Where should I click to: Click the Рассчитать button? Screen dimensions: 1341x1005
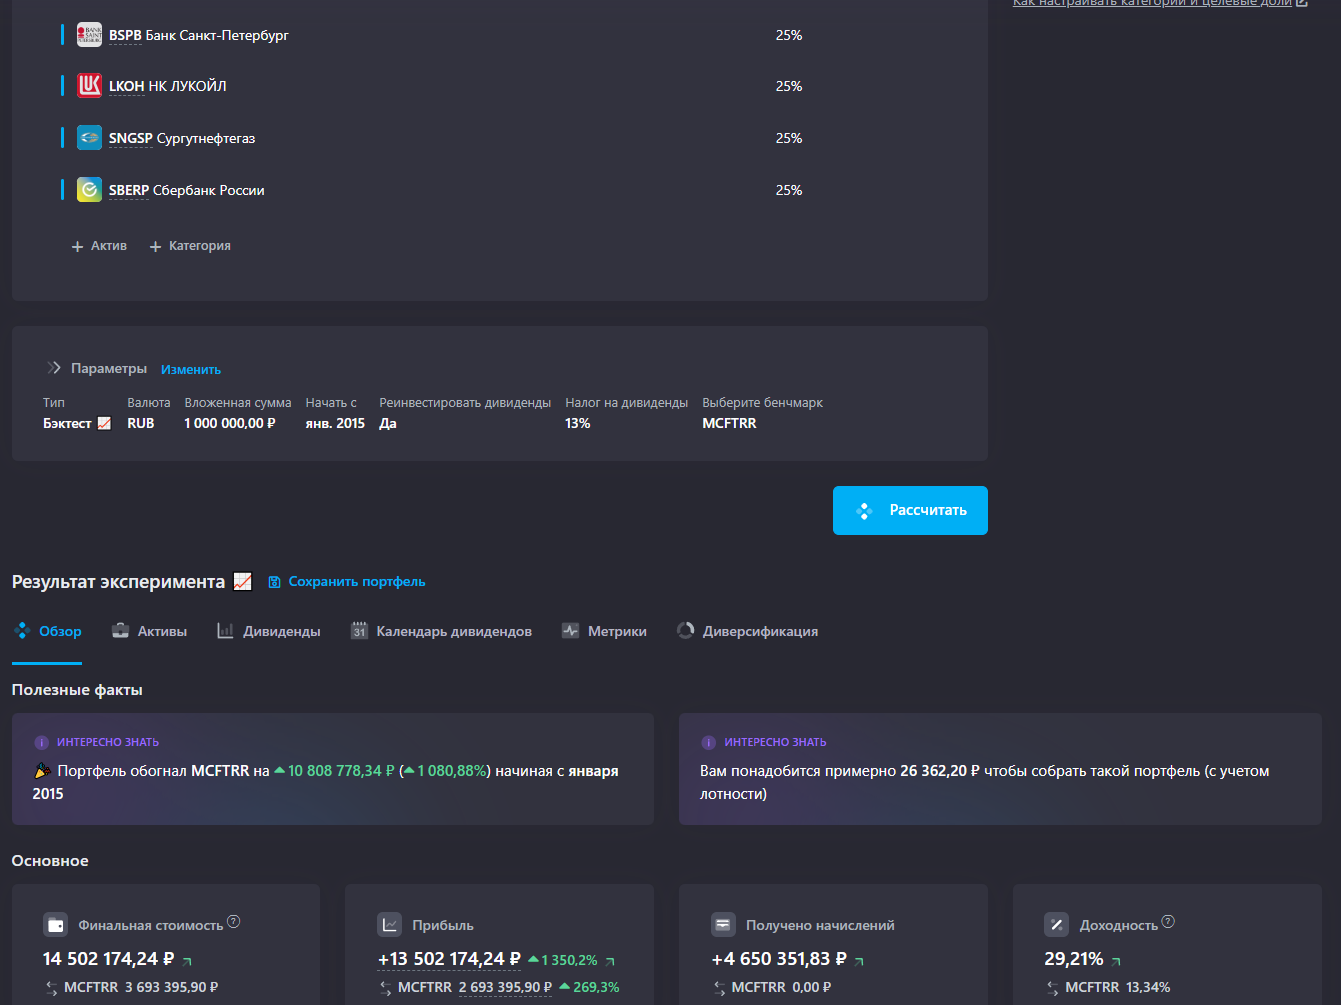(910, 510)
